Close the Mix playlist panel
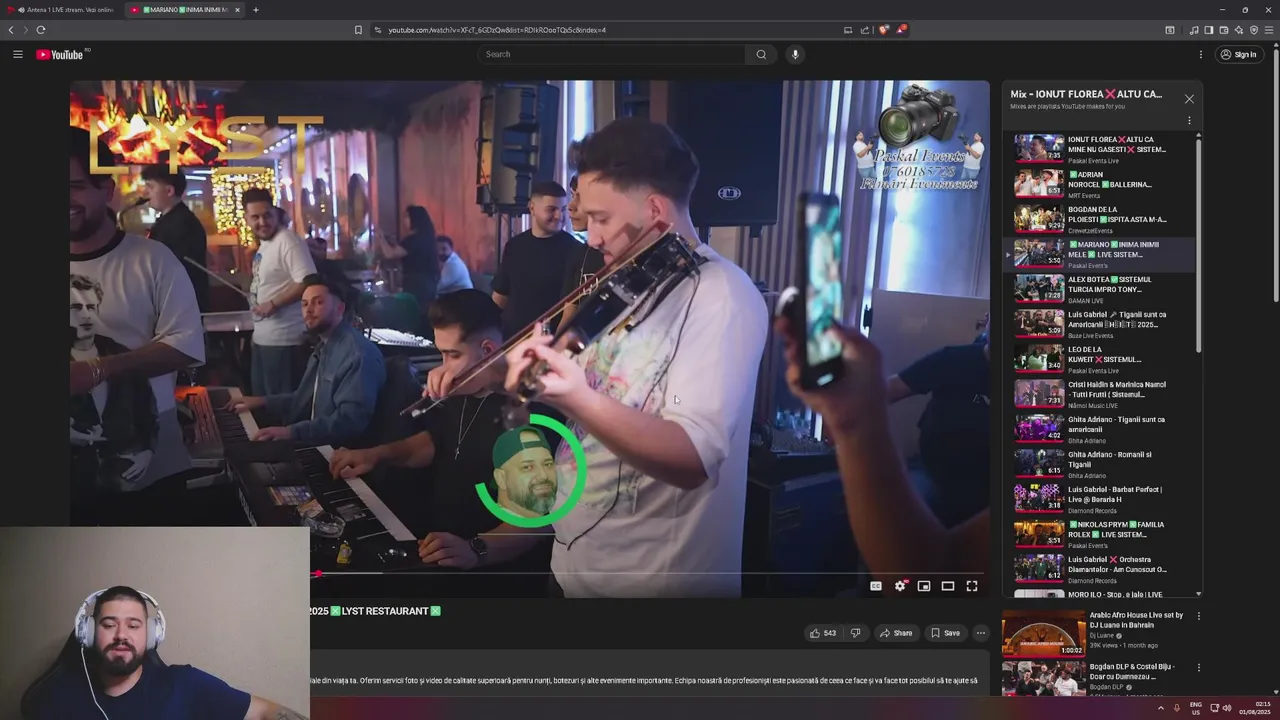The image size is (1280, 720). (1189, 99)
